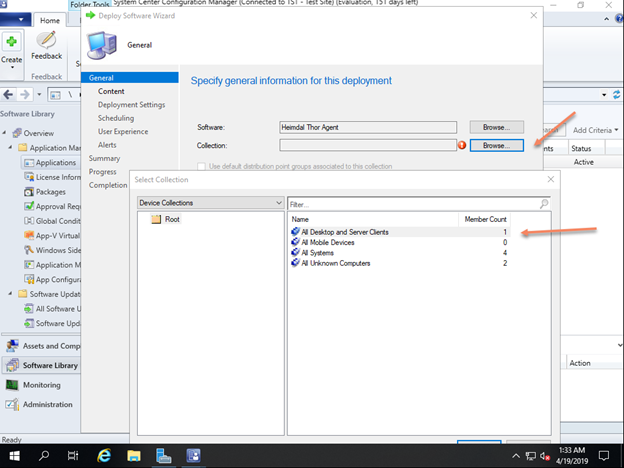Open taskbar search

click(x=44, y=456)
